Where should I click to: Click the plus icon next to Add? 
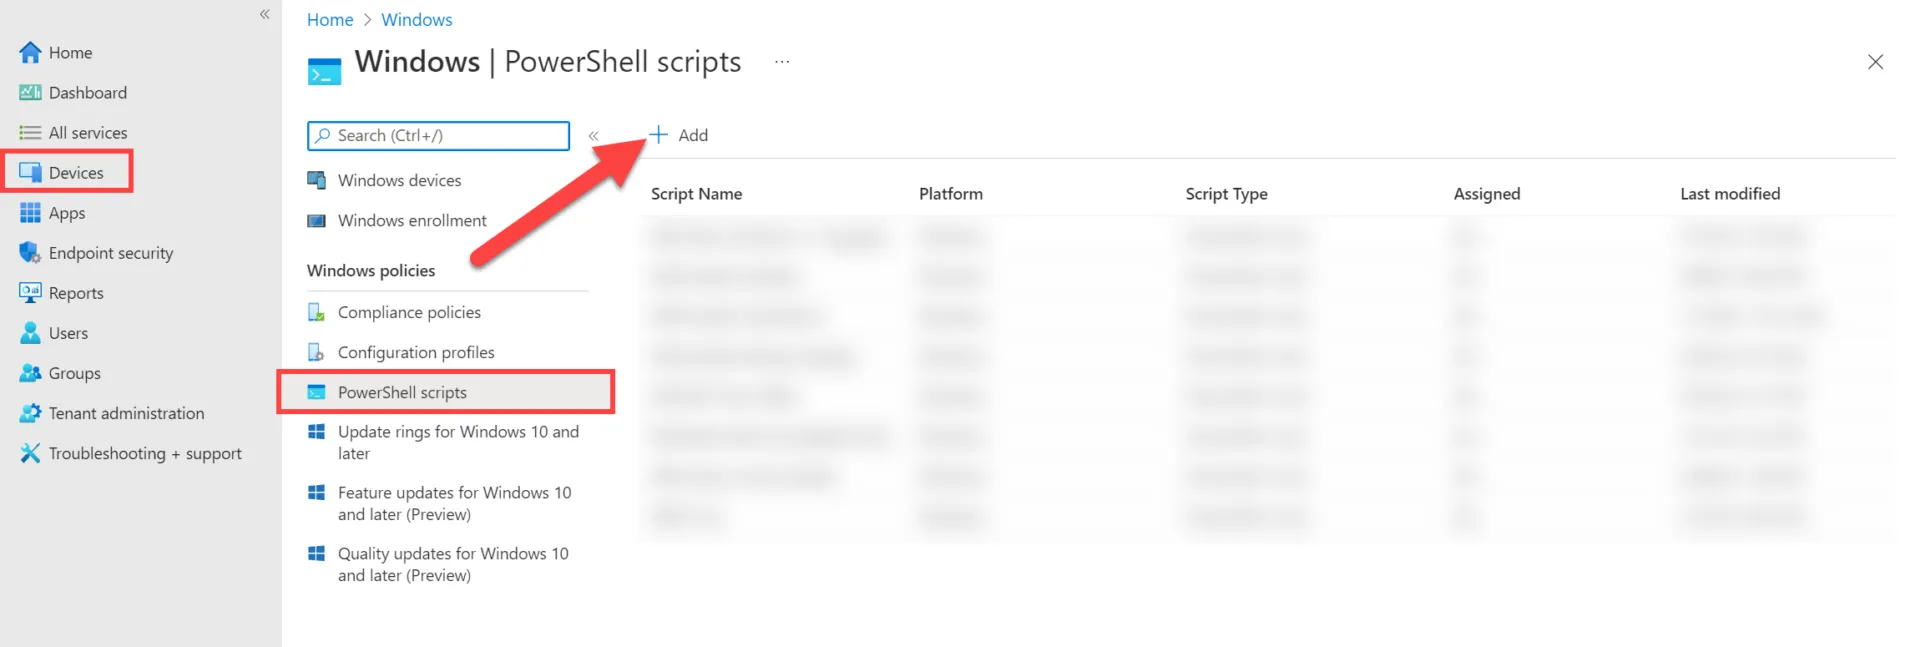point(658,134)
